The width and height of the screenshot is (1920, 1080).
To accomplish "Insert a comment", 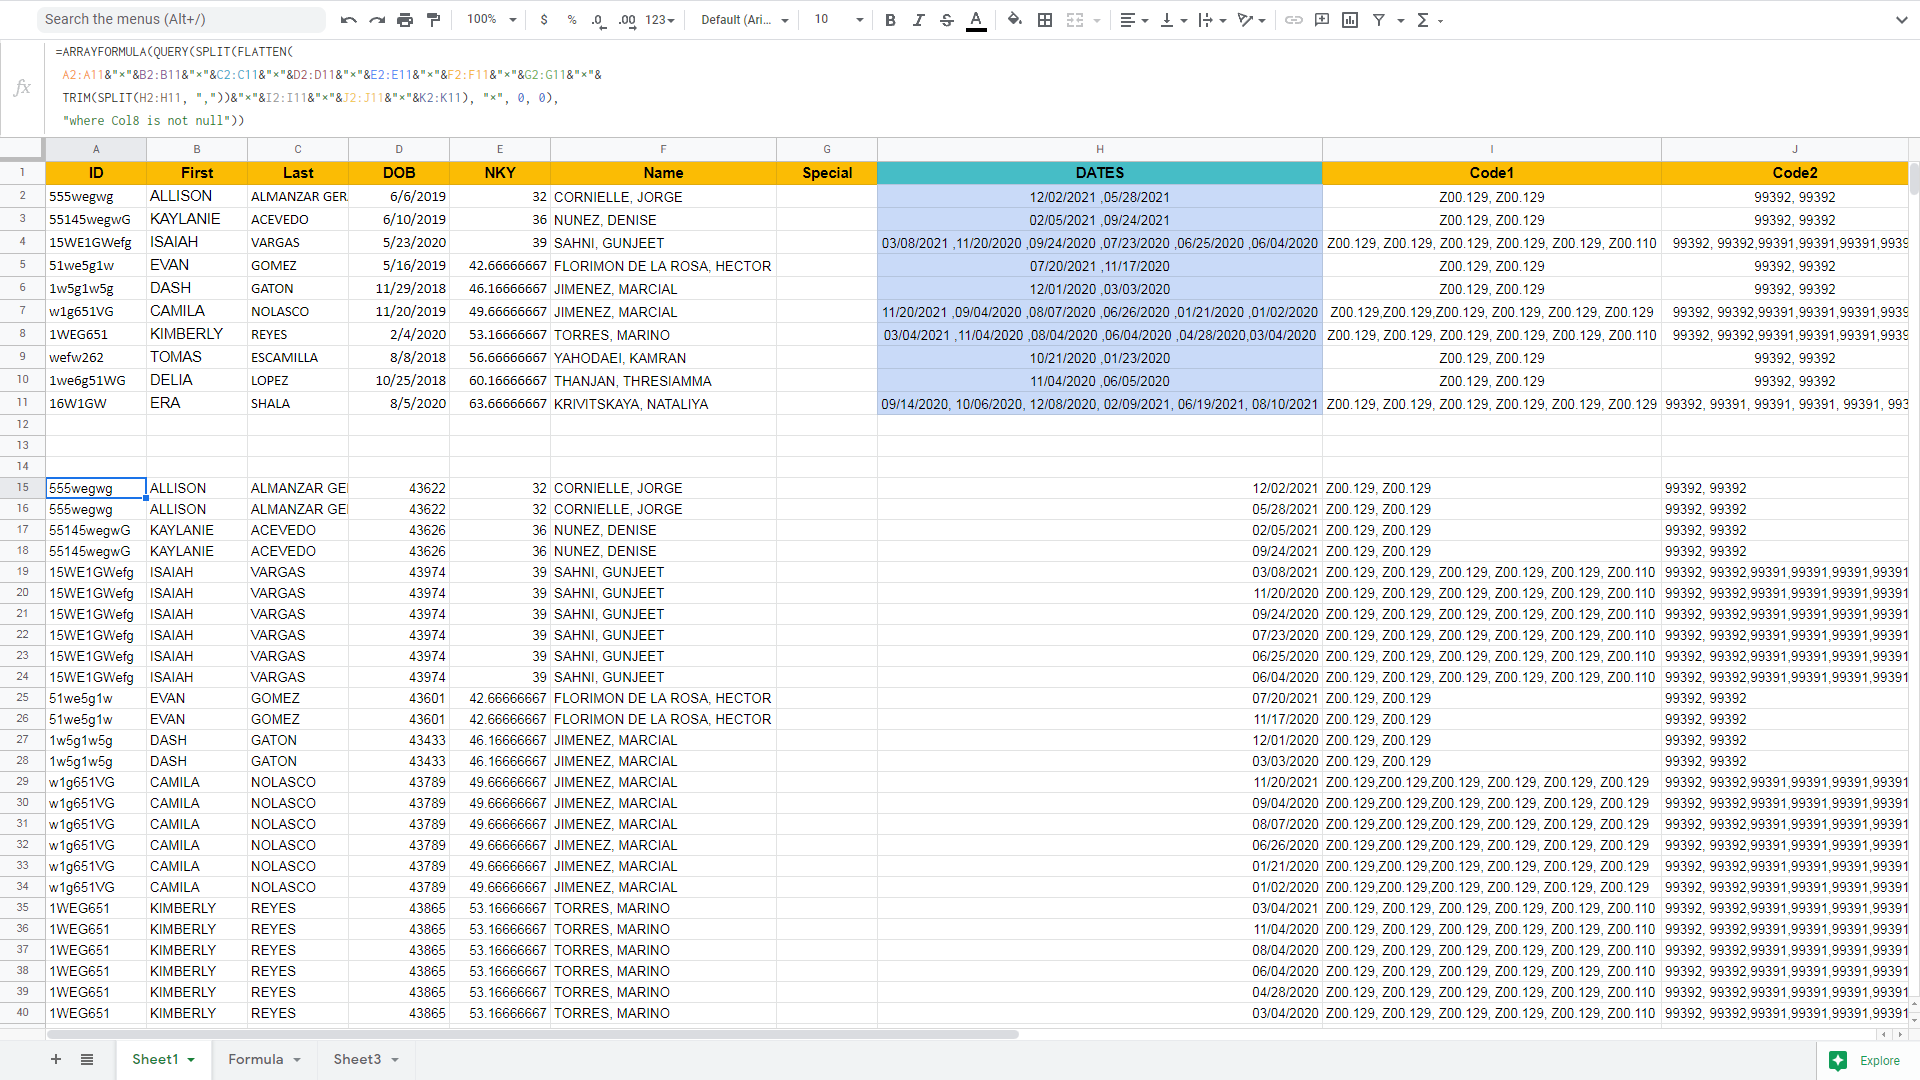I will [x=1322, y=20].
